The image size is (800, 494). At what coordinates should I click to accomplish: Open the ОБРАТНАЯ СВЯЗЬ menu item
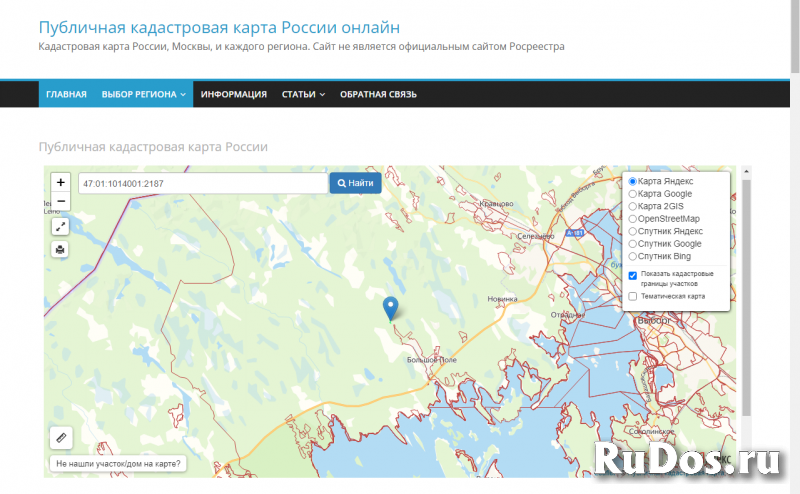(x=378, y=94)
